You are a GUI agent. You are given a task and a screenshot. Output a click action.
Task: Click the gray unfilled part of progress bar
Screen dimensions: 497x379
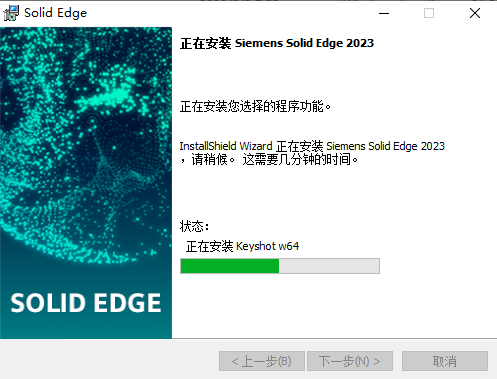pos(329,266)
